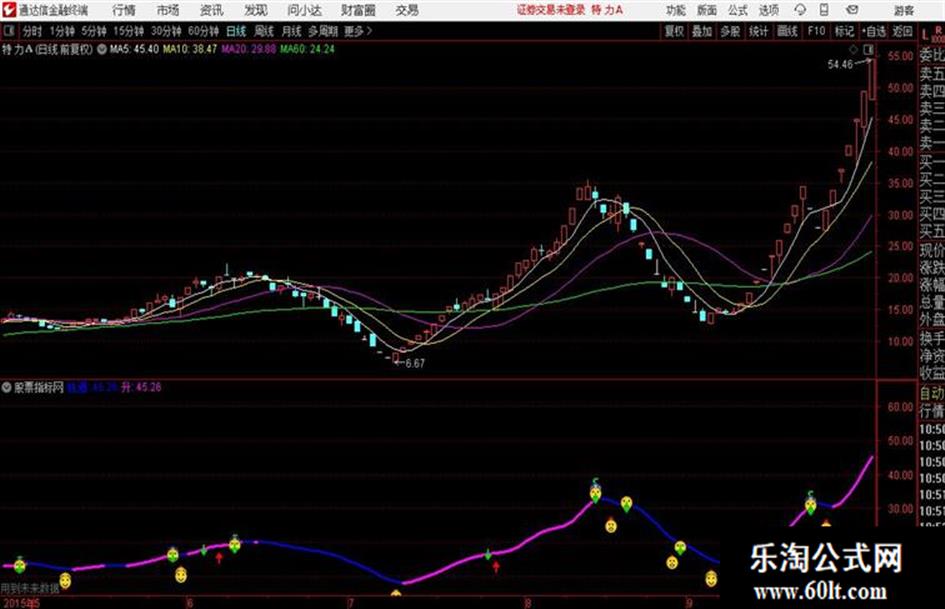
Task: Open the 多周期 multi-period view
Action: coord(324,31)
